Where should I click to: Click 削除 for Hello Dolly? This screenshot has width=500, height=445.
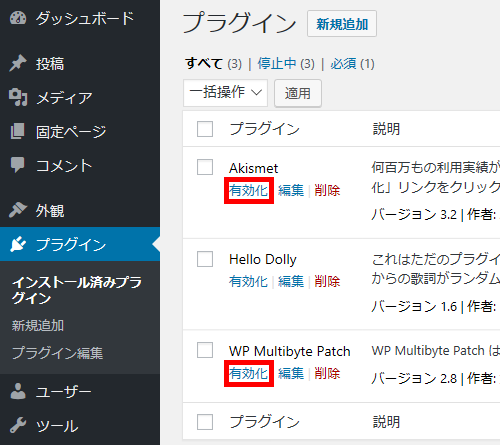coord(327,281)
